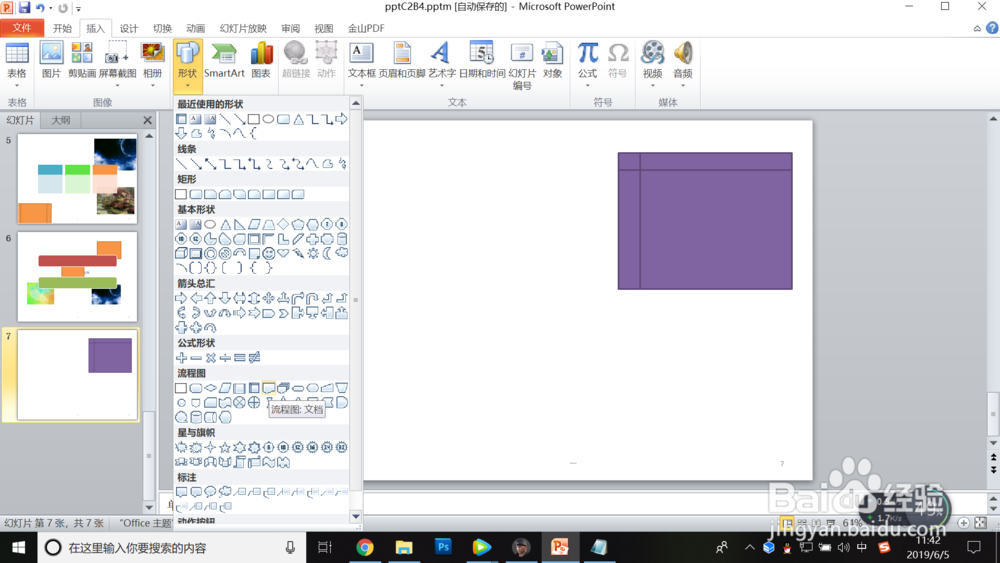Select slide 5 thumbnail
The image size is (1000, 563).
click(x=77, y=179)
